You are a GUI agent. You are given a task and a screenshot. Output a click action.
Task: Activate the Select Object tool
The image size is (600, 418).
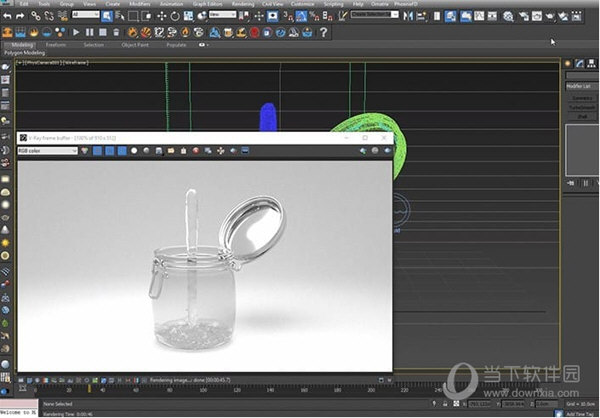(107, 16)
